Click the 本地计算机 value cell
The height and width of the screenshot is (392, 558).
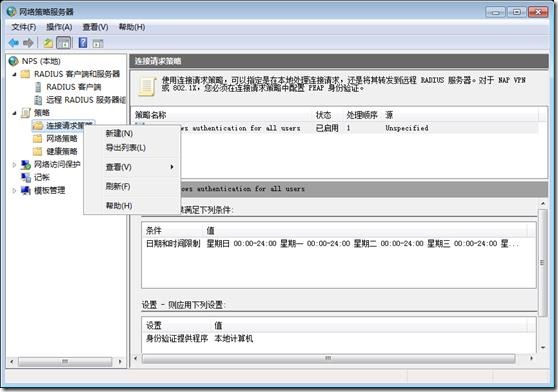coord(233,338)
